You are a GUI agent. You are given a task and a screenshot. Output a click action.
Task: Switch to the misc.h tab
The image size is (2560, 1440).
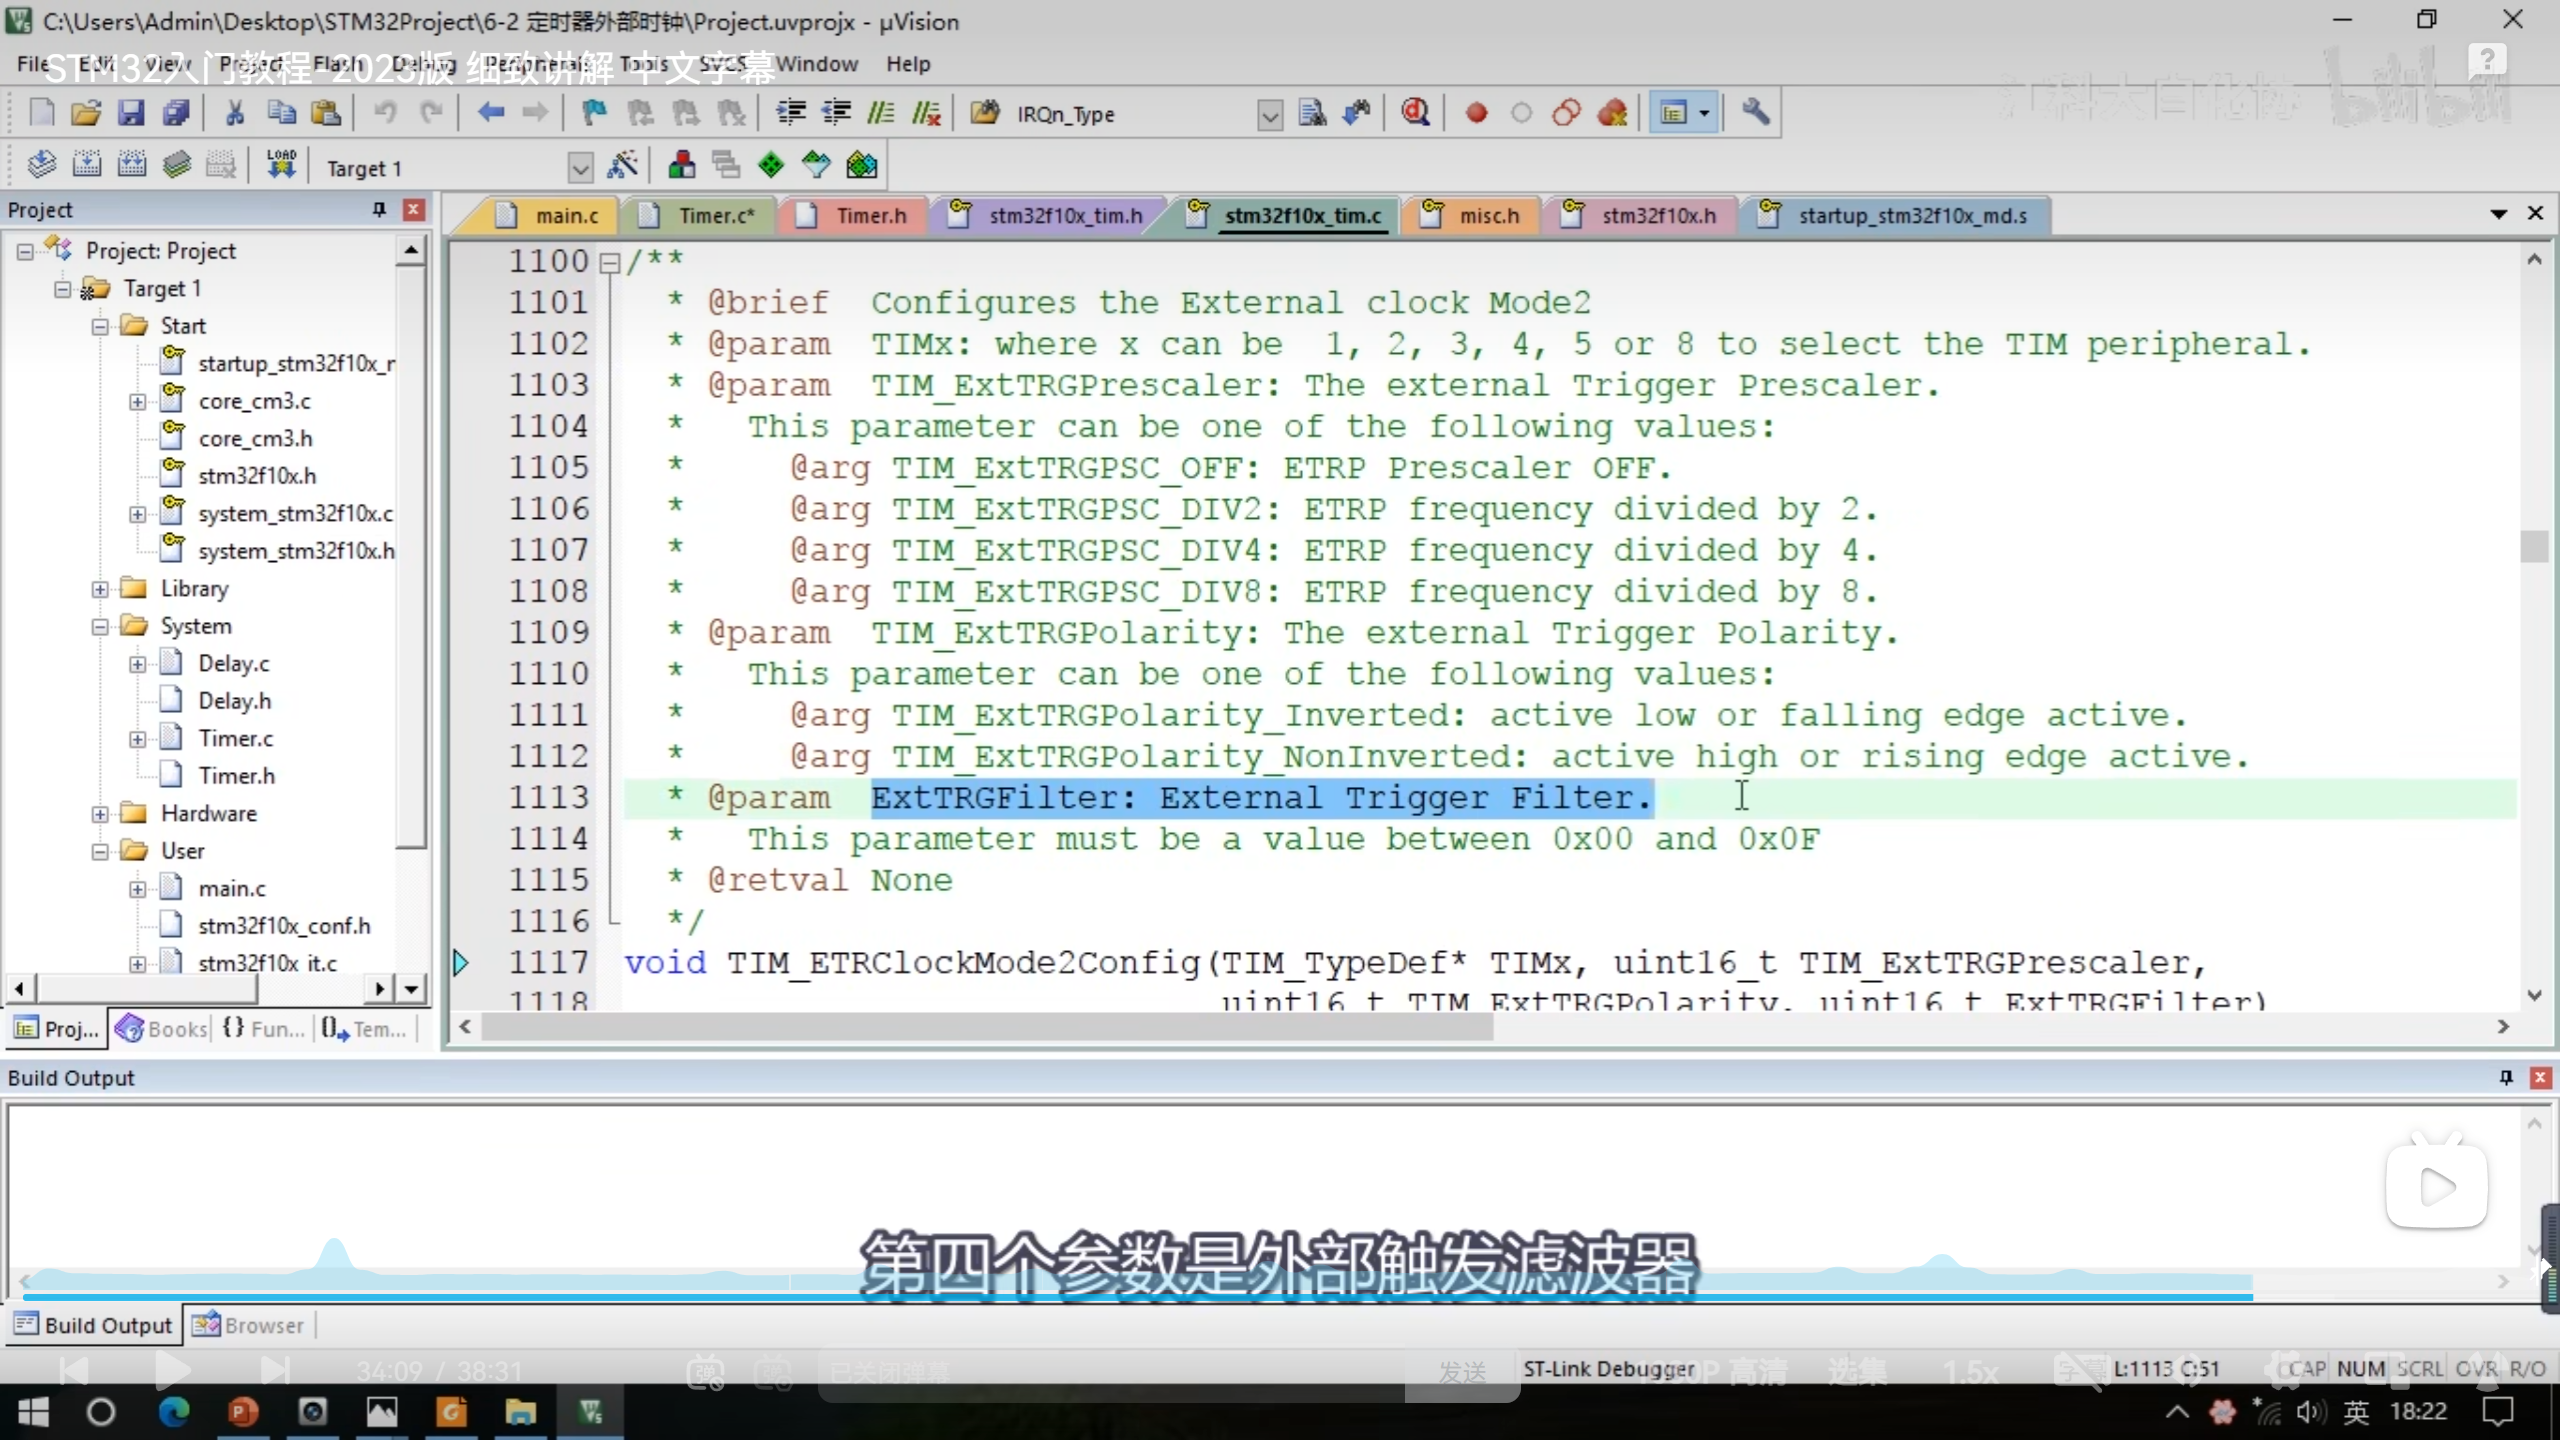(1487, 215)
